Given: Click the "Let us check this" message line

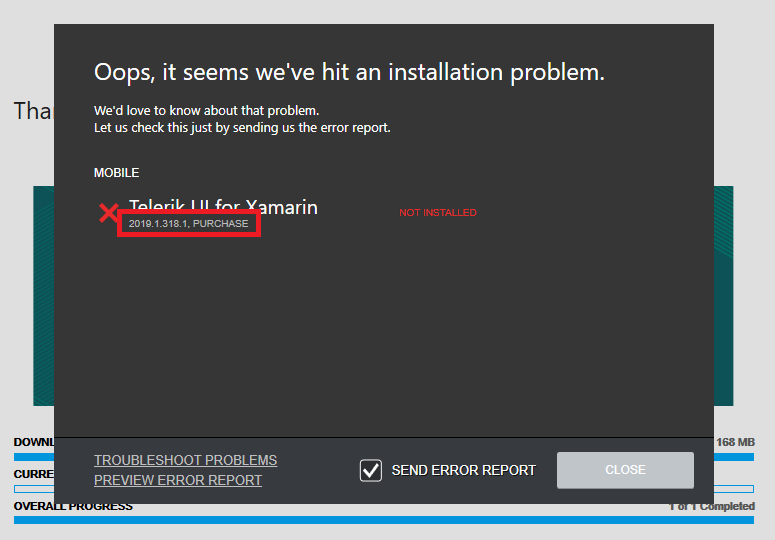Looking at the screenshot, I should tap(242, 127).
